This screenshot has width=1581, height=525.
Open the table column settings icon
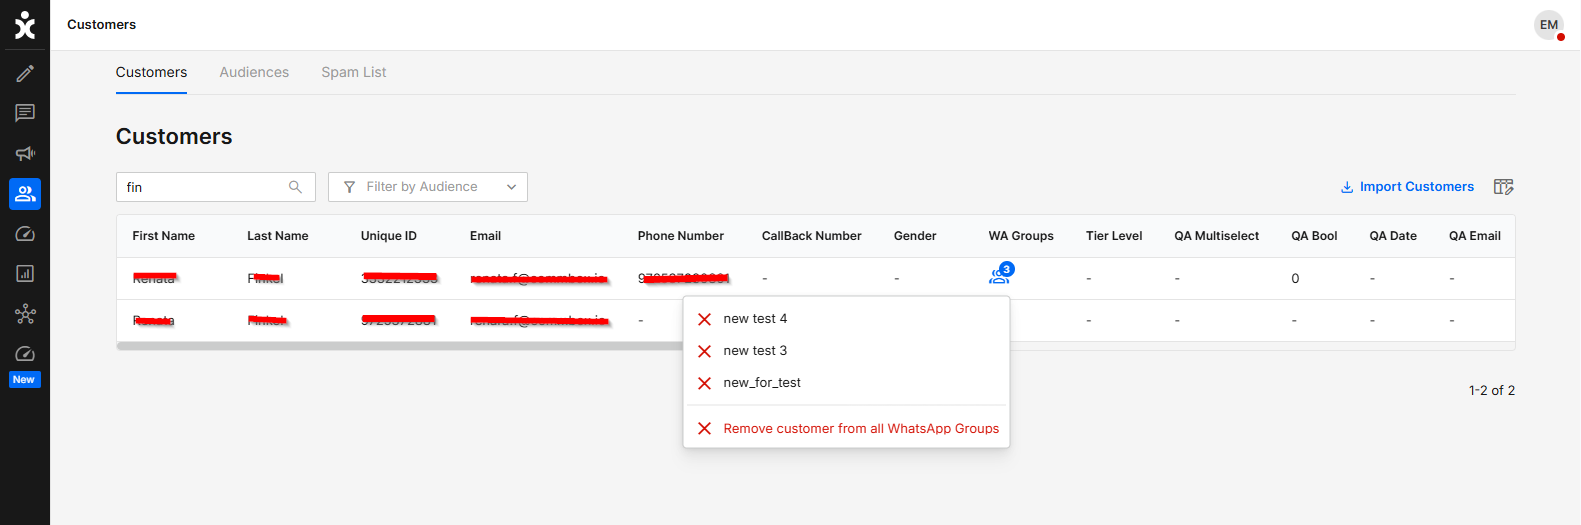coord(1503,187)
